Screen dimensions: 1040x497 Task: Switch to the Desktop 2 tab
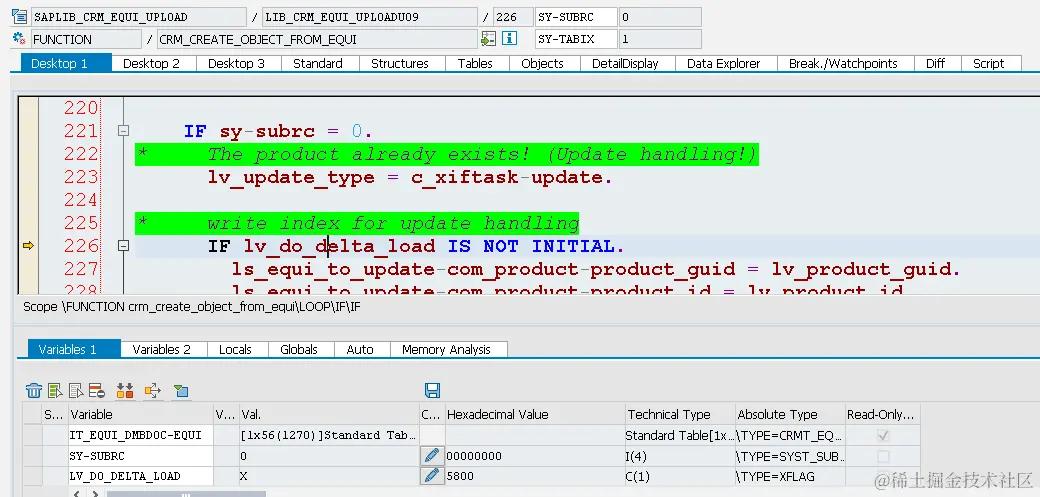coord(151,64)
